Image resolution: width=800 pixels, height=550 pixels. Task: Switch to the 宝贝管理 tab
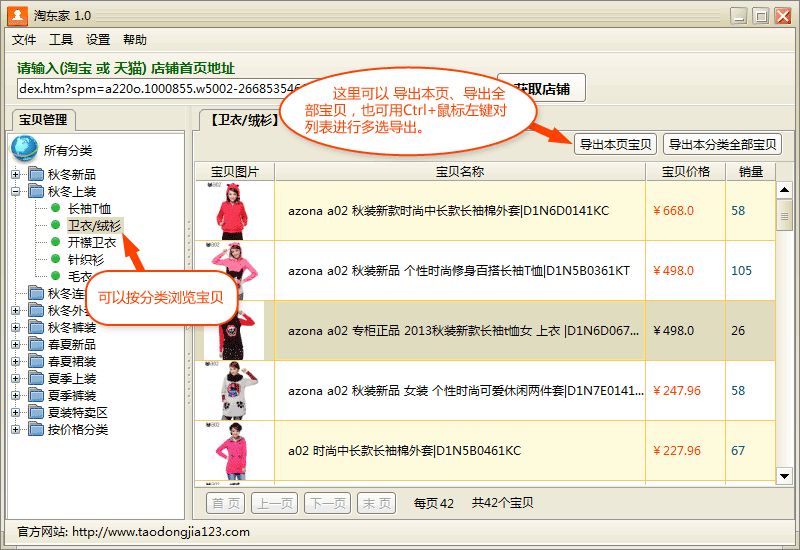(x=43, y=120)
